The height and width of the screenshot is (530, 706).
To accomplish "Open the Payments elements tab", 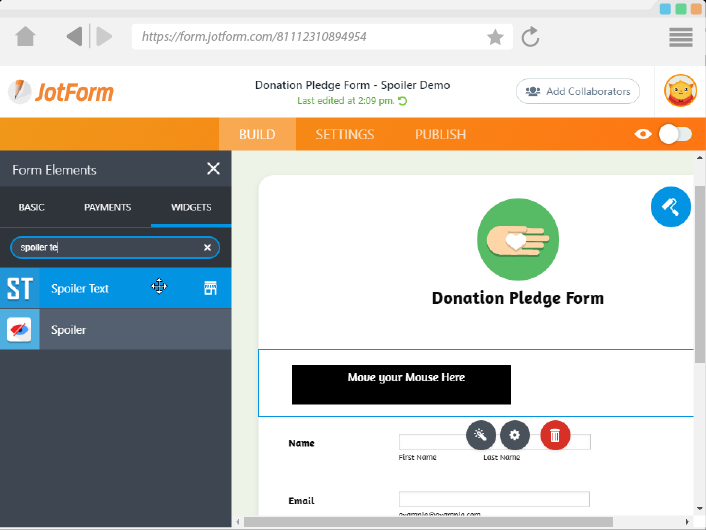I will point(107,207).
